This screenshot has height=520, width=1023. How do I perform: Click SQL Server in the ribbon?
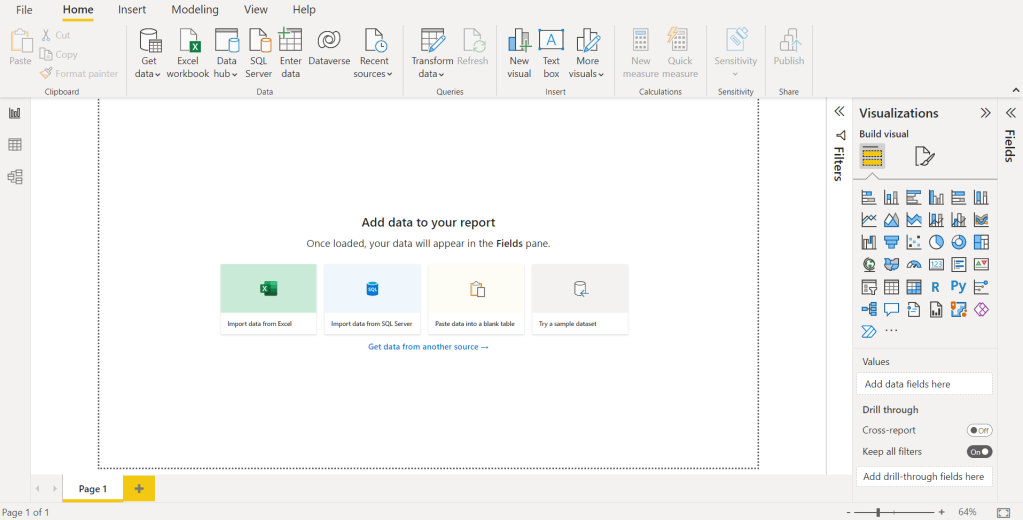258,54
